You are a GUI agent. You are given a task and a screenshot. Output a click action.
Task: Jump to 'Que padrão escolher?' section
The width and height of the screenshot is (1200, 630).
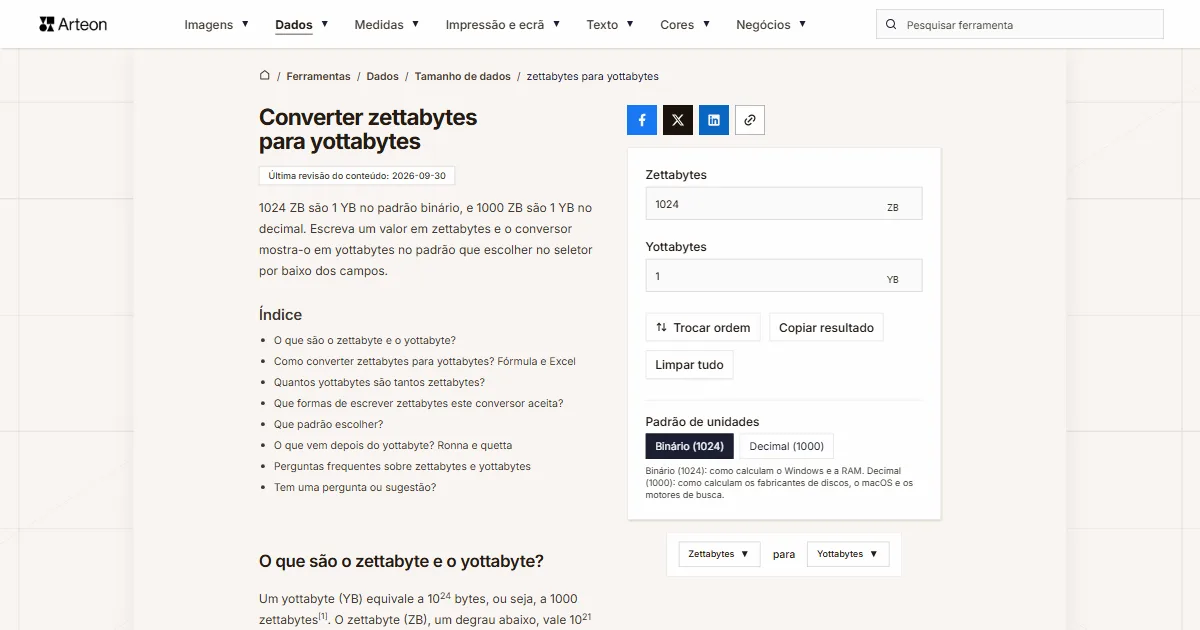pyautogui.click(x=329, y=425)
